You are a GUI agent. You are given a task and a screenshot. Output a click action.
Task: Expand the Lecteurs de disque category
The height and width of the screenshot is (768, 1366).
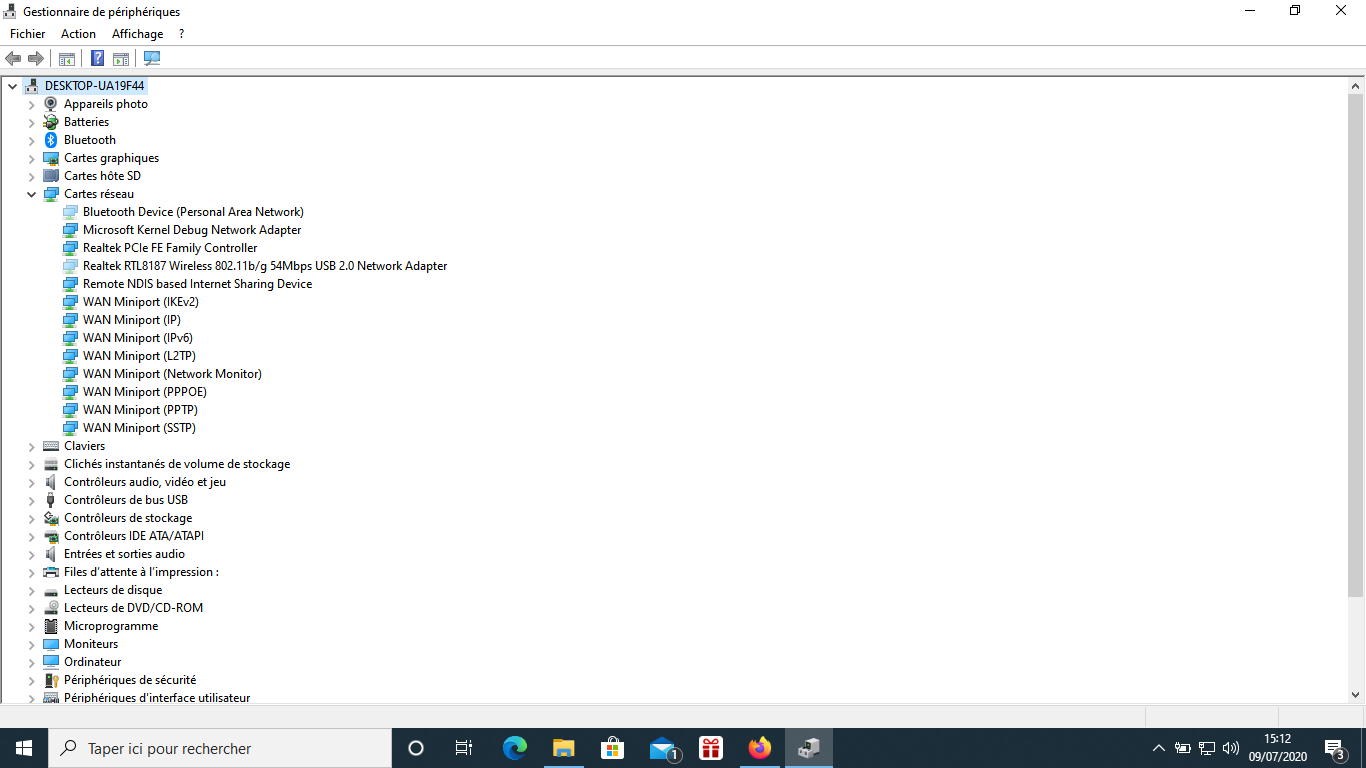pyautogui.click(x=31, y=590)
